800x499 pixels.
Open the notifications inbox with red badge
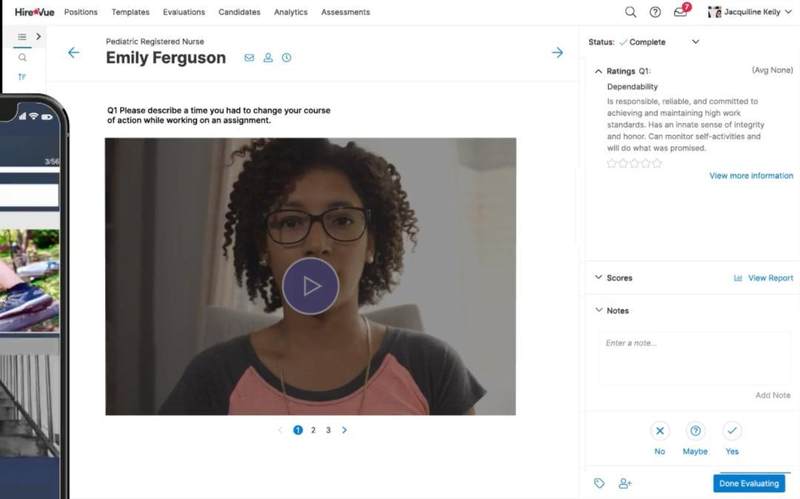(681, 12)
